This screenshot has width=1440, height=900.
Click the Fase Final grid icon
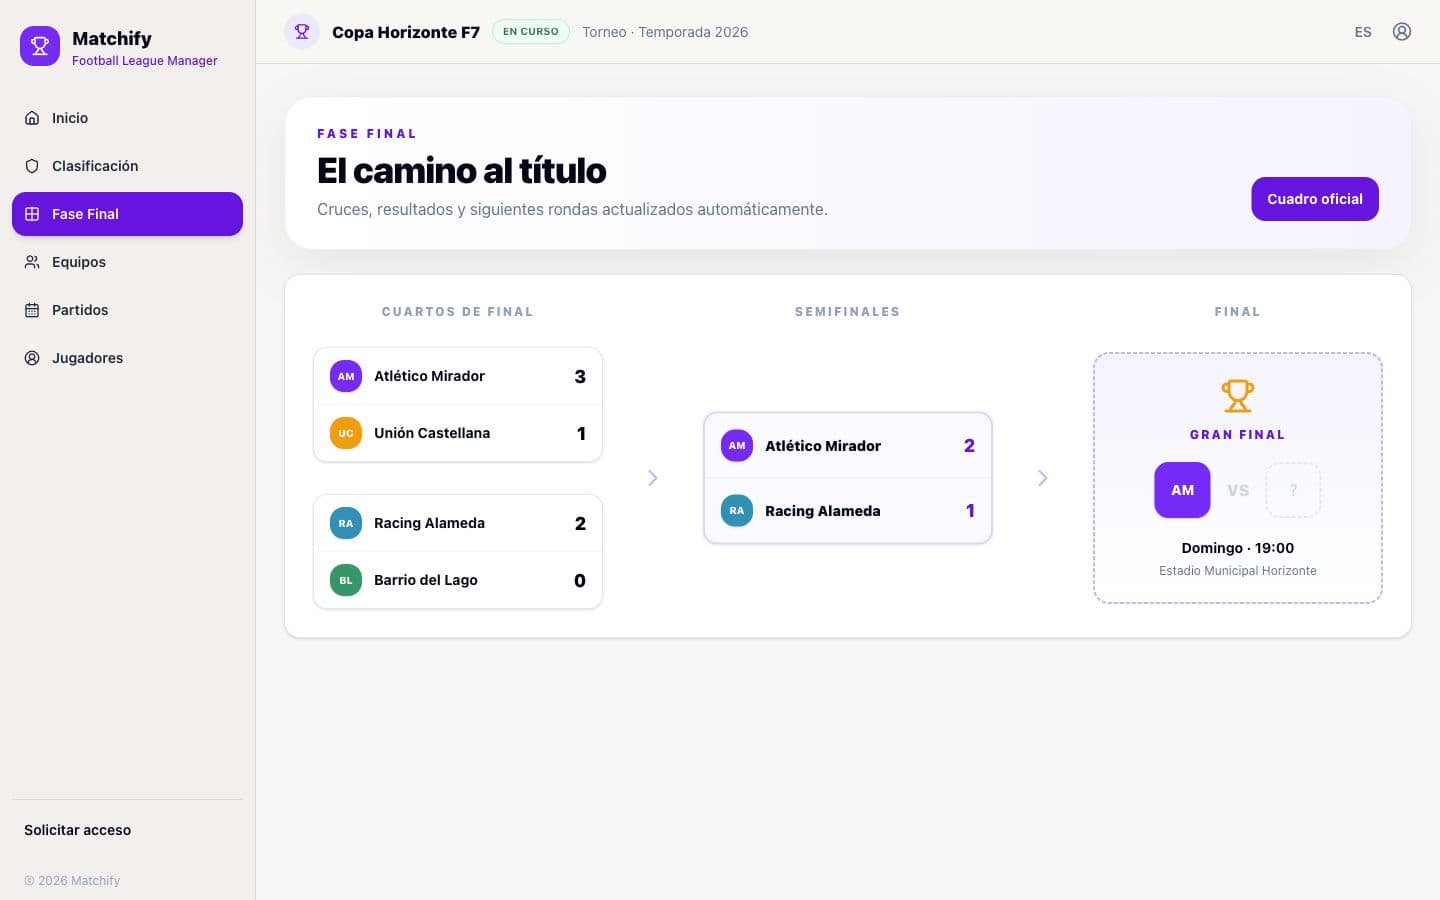coord(32,214)
